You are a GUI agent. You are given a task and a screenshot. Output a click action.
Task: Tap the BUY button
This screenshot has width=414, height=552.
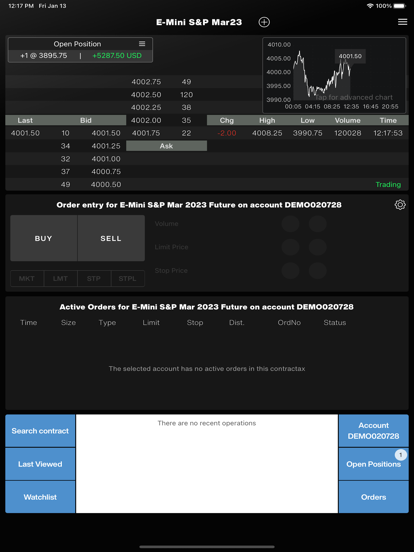pyautogui.click(x=44, y=238)
